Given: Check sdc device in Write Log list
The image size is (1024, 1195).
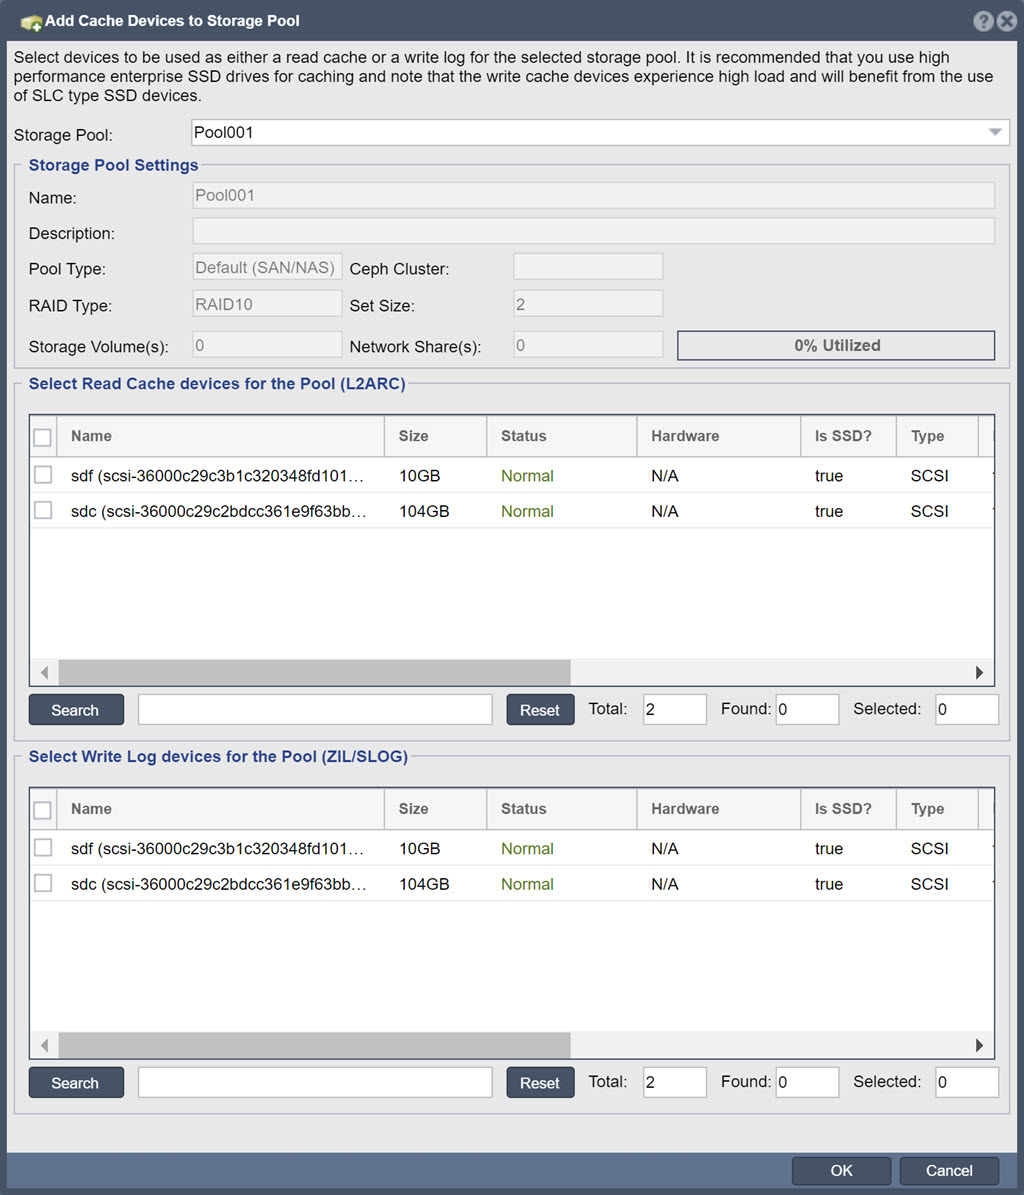Looking at the screenshot, I should pos(43,883).
